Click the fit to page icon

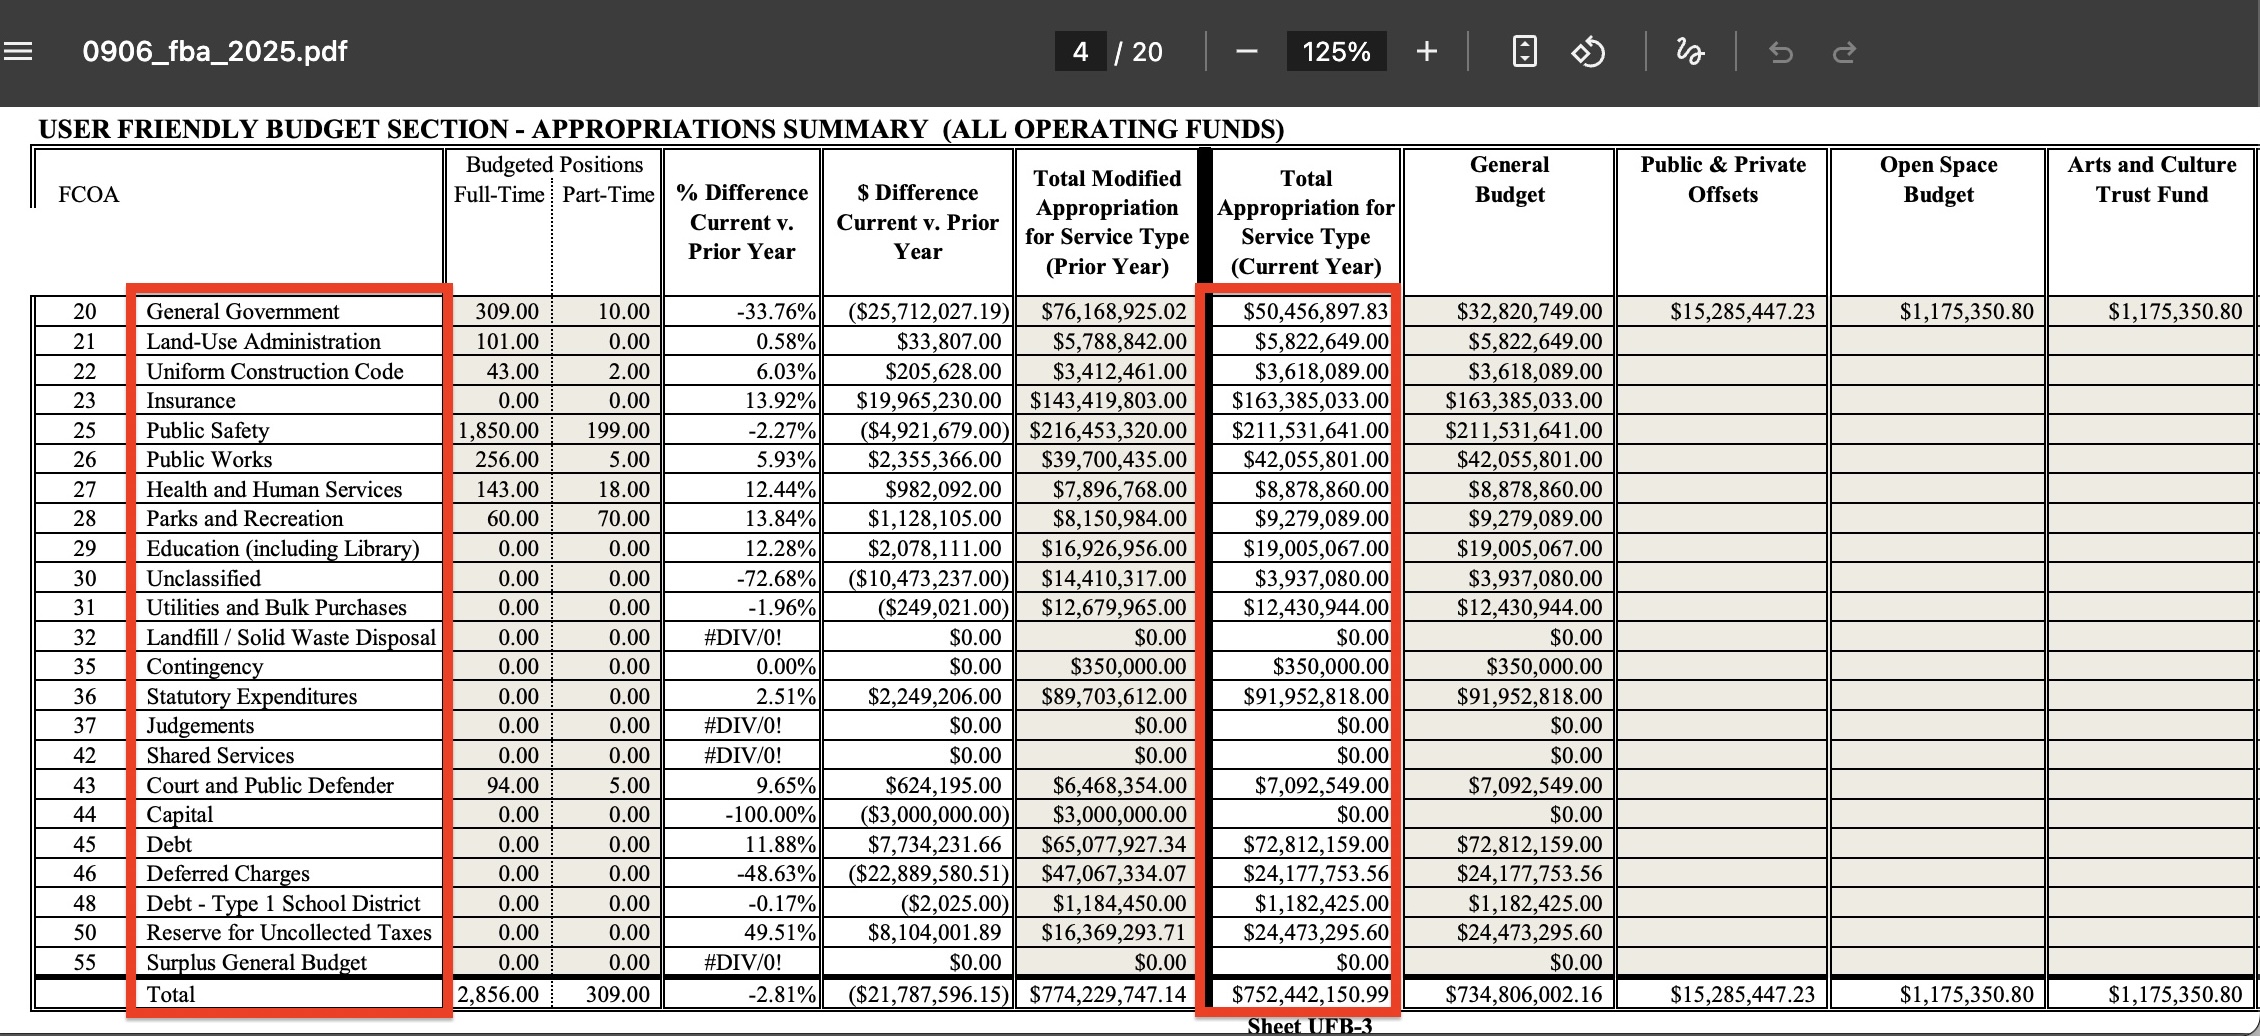click(x=1524, y=51)
